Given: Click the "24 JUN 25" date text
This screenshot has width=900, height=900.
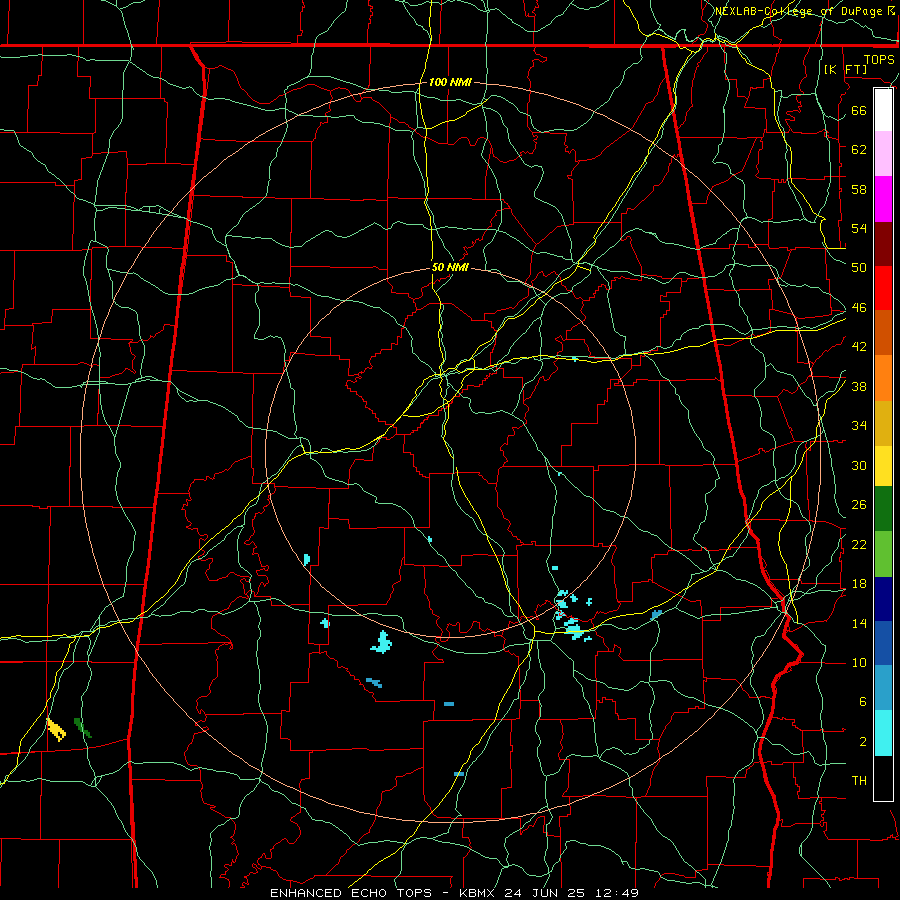Looking at the screenshot, I should coord(546,893).
